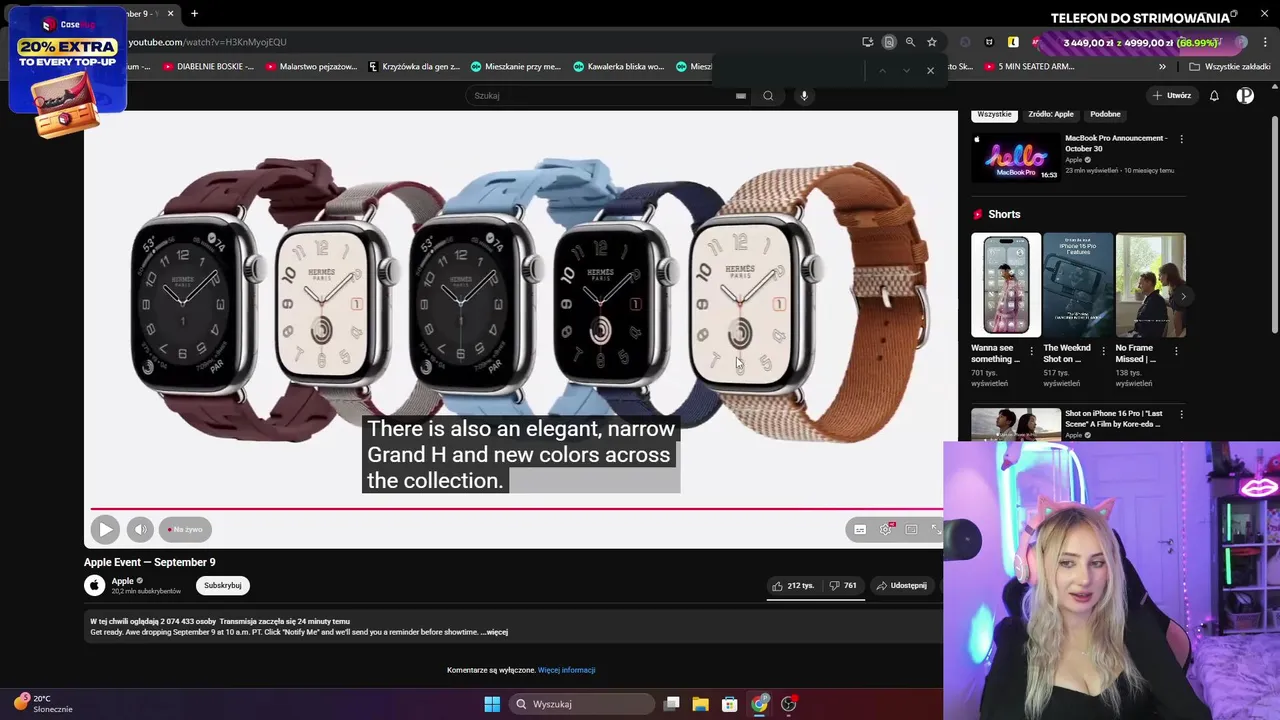Open the weather widget showing 20°C
Image resolution: width=1280 pixels, height=720 pixels.
pos(42,704)
